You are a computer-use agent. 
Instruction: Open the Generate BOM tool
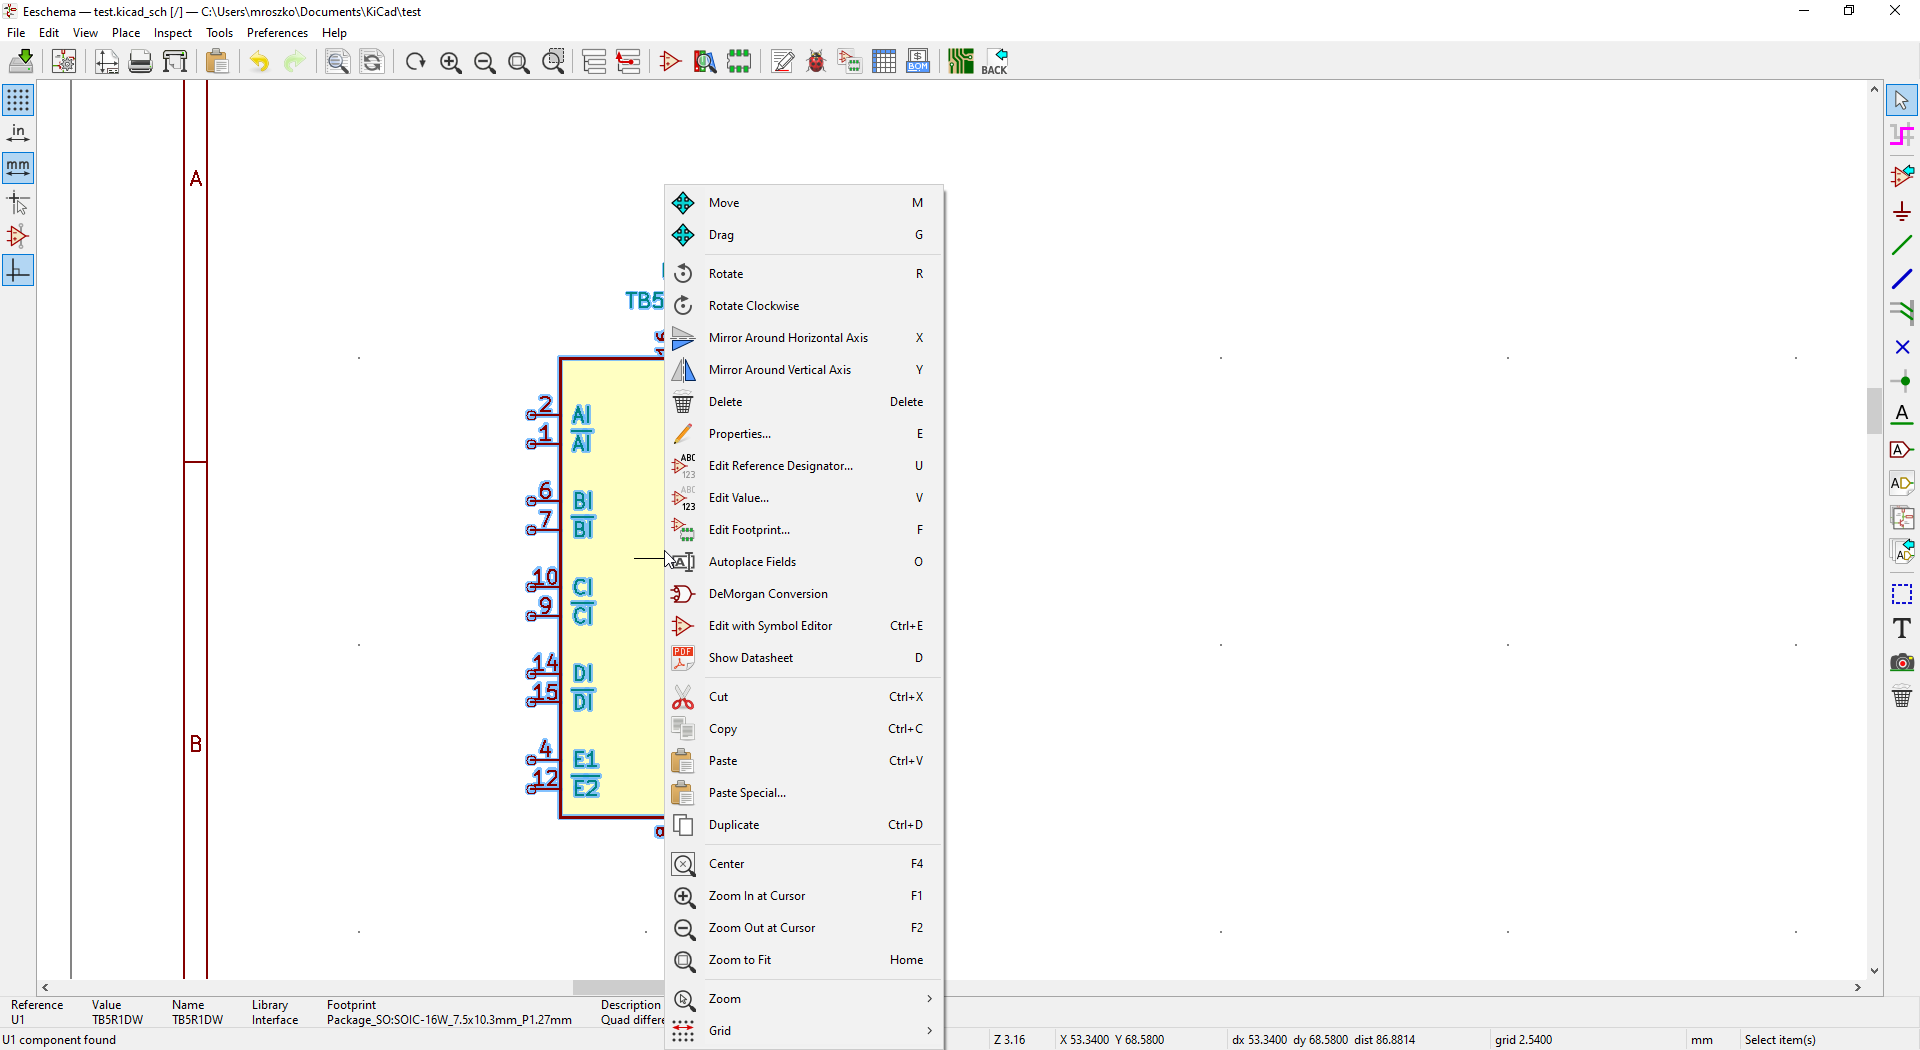[x=918, y=62]
